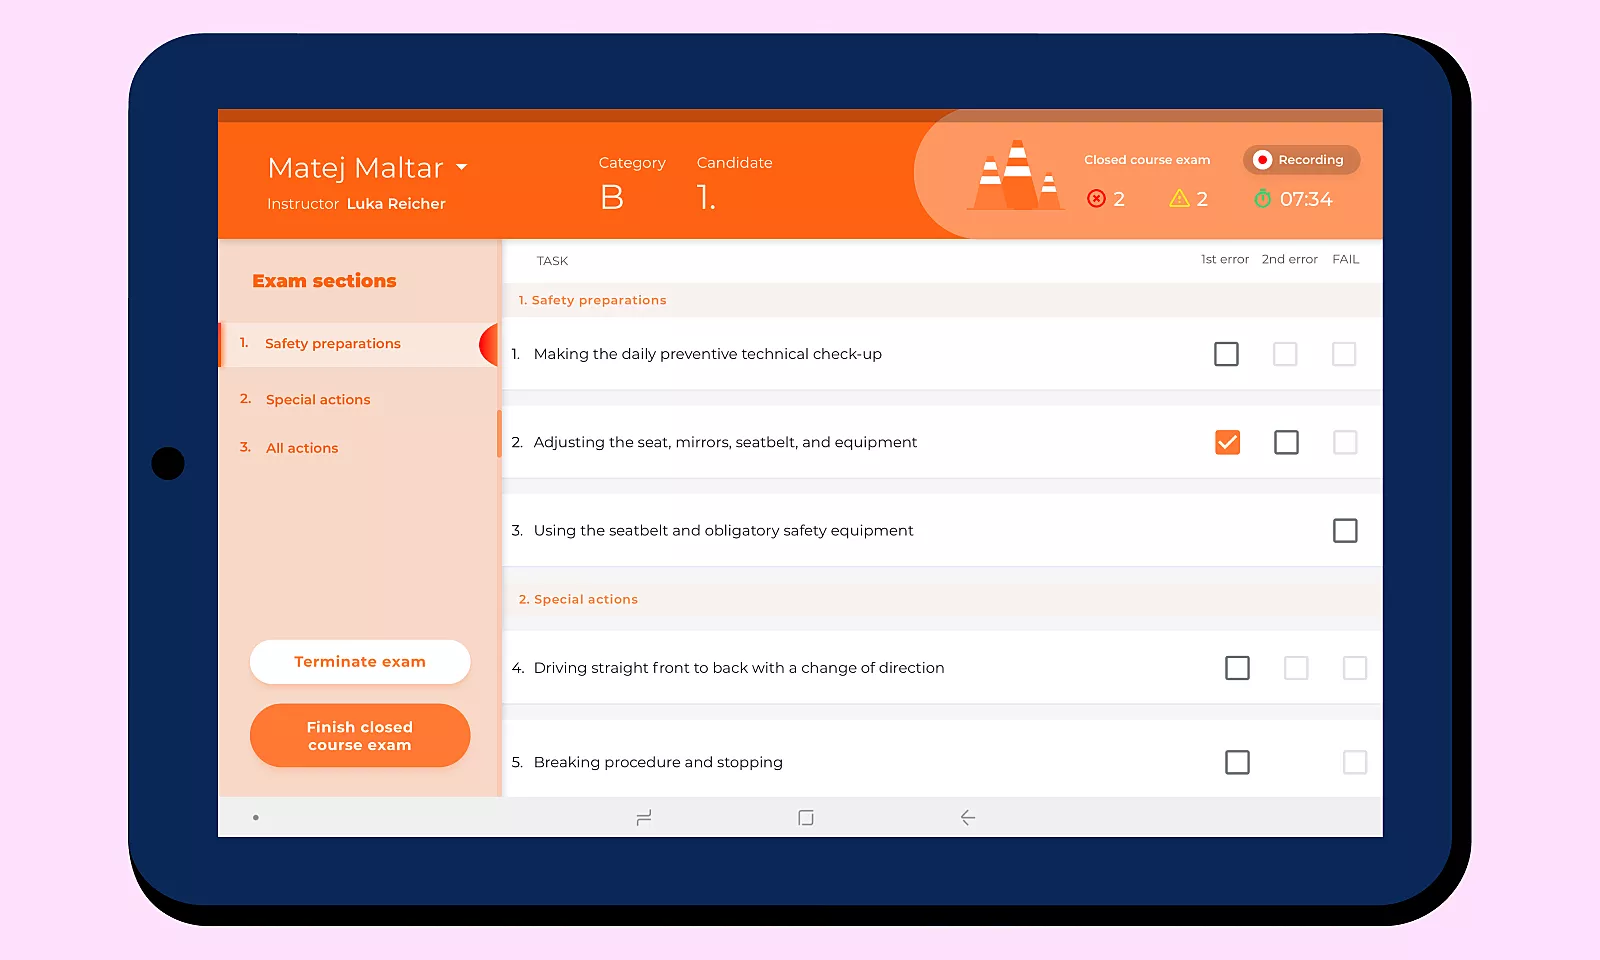1600x960 pixels.
Task: Click the yellow warning triangle icon
Action: point(1179,199)
